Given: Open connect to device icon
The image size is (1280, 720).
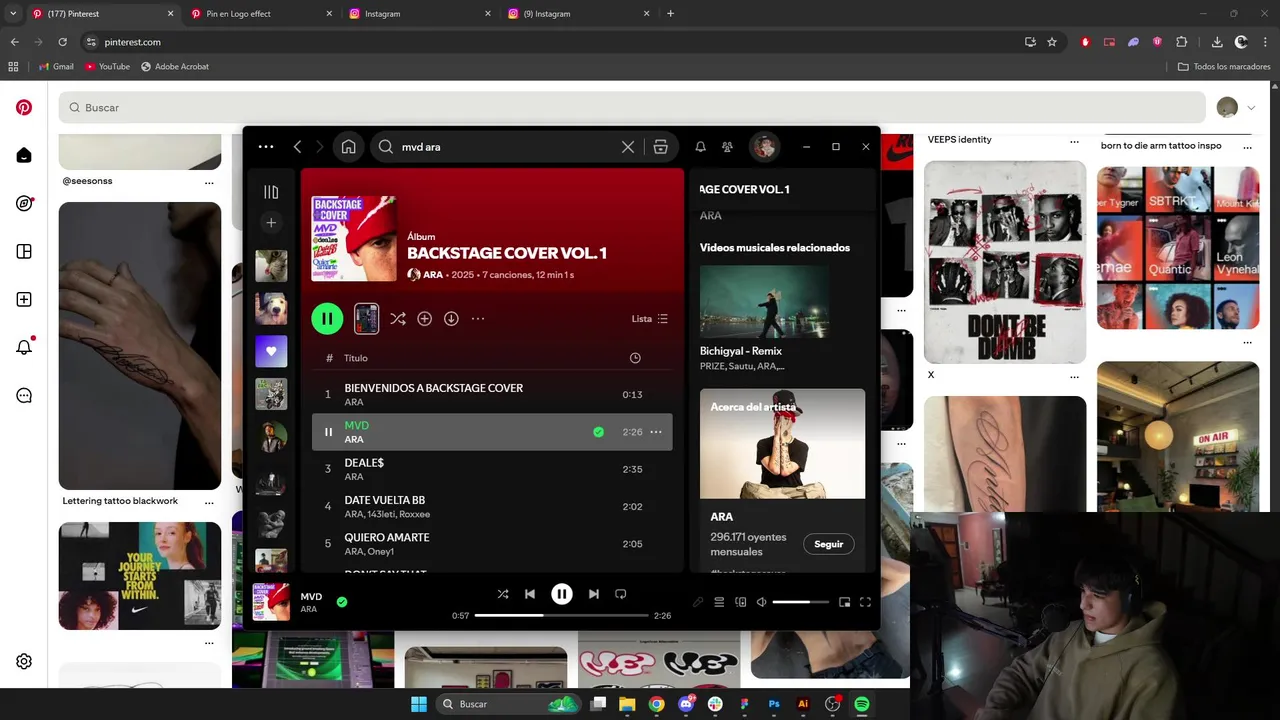Looking at the screenshot, I should pyautogui.click(x=741, y=602).
